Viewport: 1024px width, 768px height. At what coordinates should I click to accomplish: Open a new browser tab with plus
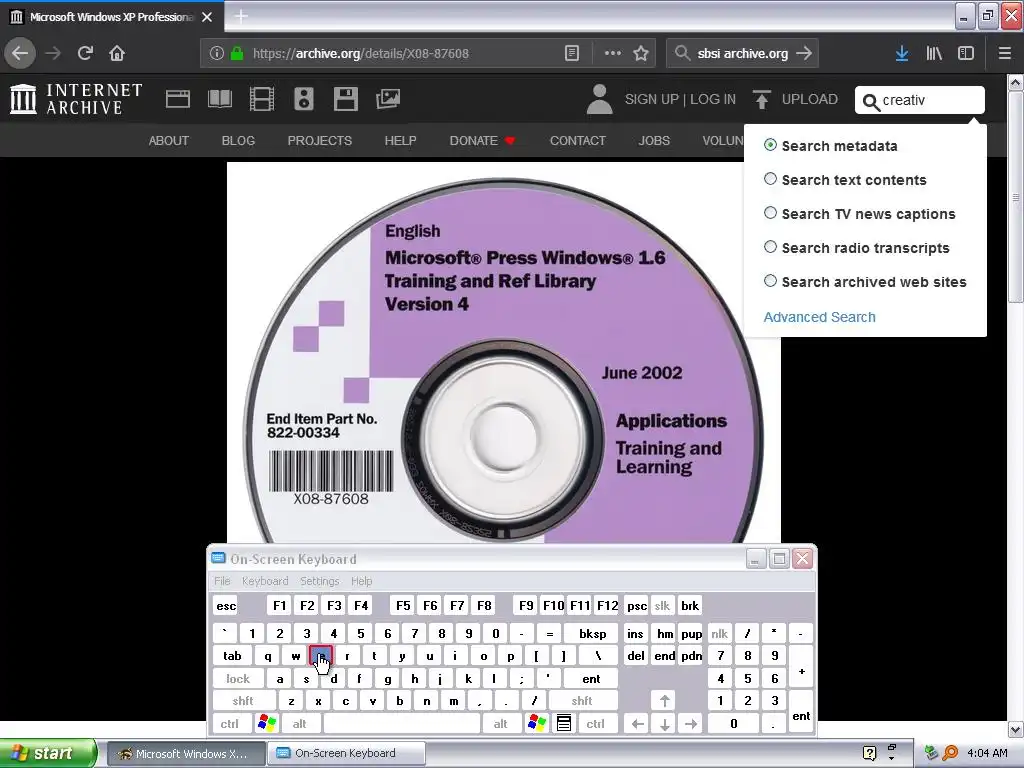tap(241, 17)
